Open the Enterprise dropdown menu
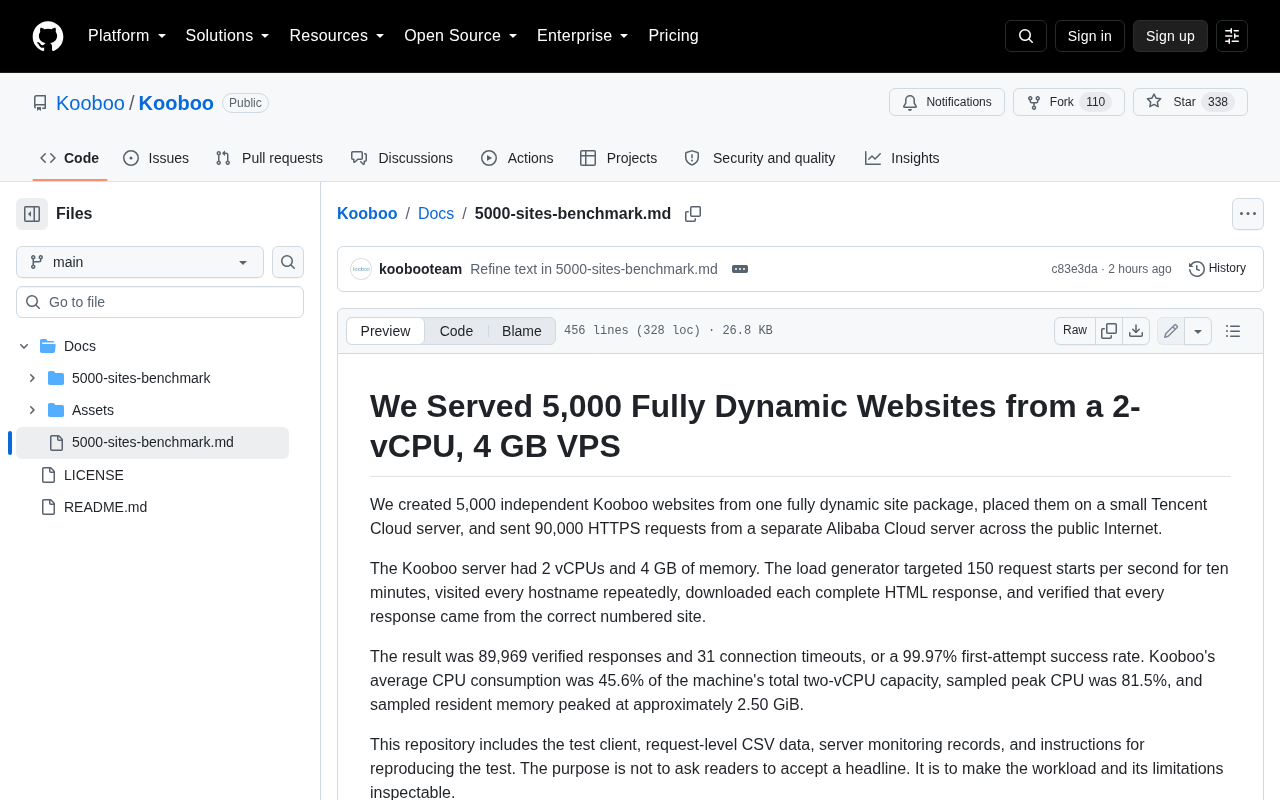This screenshot has height=800, width=1280. 583,36
